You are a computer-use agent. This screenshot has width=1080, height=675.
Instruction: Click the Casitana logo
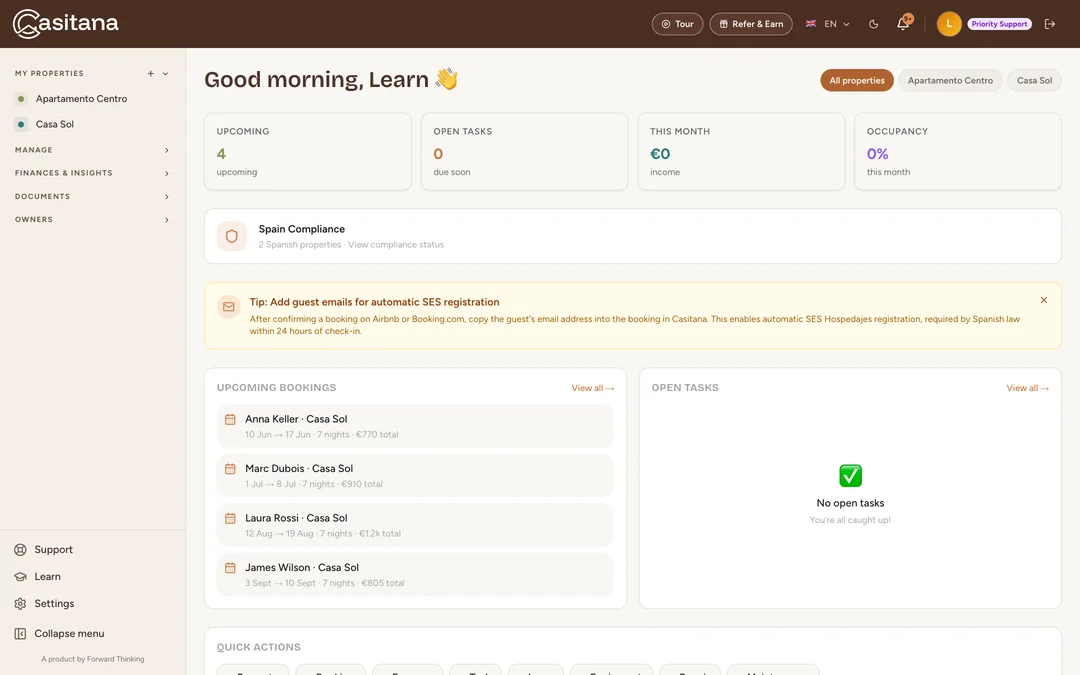point(65,23)
